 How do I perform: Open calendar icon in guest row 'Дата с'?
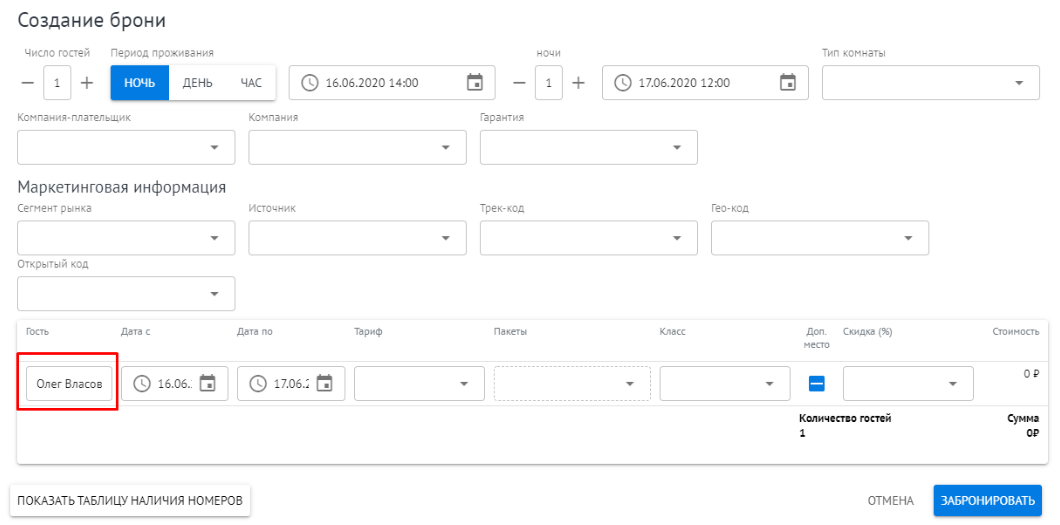point(207,383)
